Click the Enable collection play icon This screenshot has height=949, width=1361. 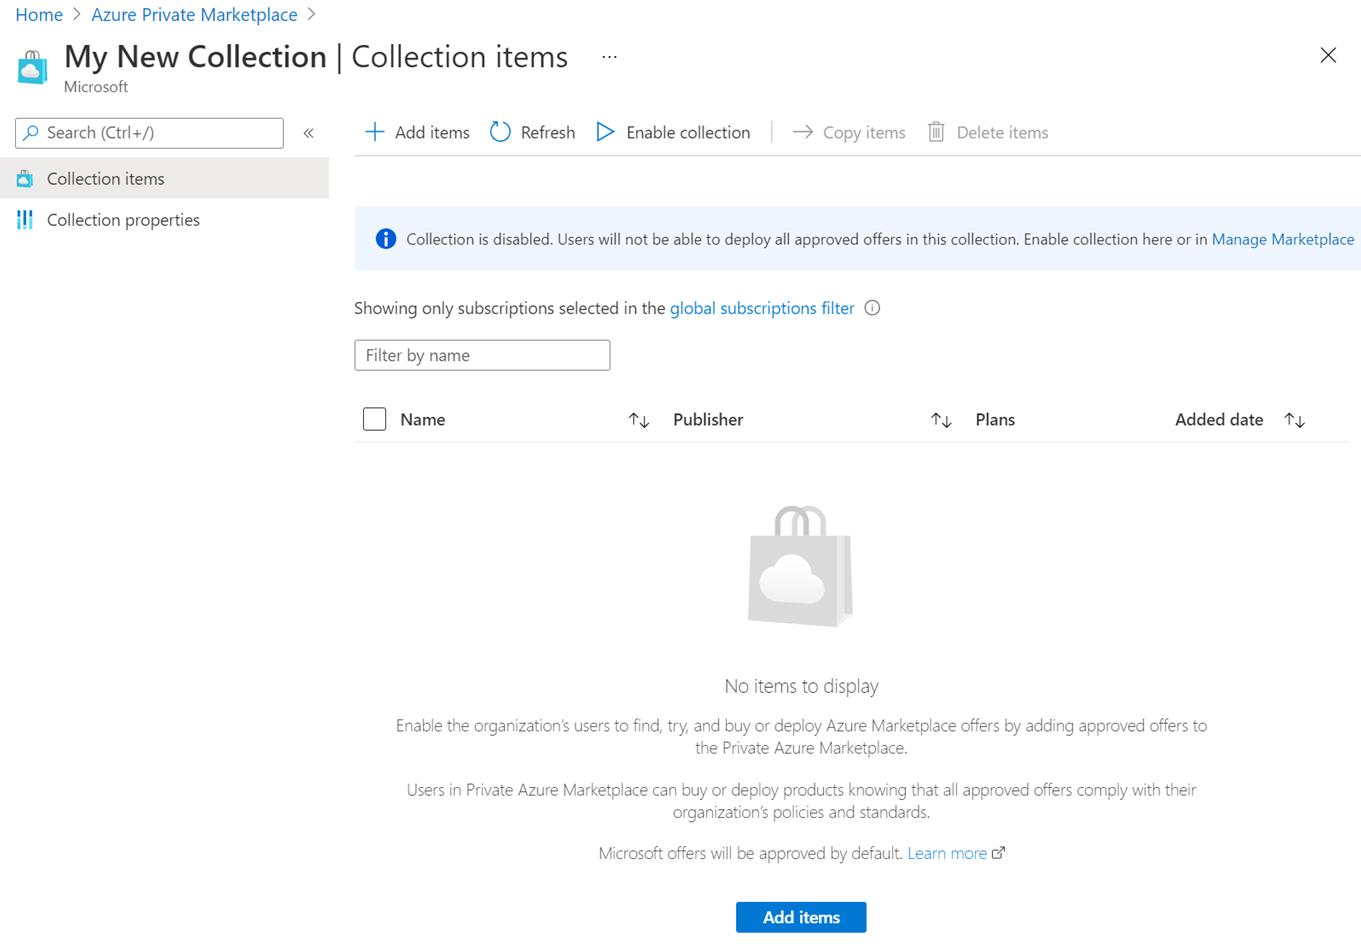[x=605, y=132]
